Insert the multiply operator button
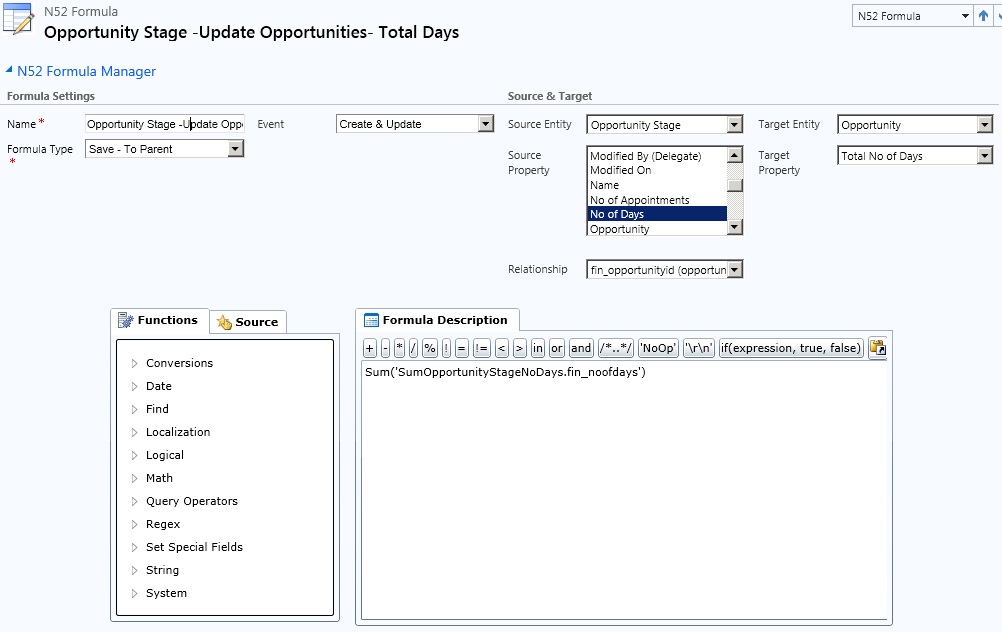This screenshot has height=632, width=1002. 399,348
